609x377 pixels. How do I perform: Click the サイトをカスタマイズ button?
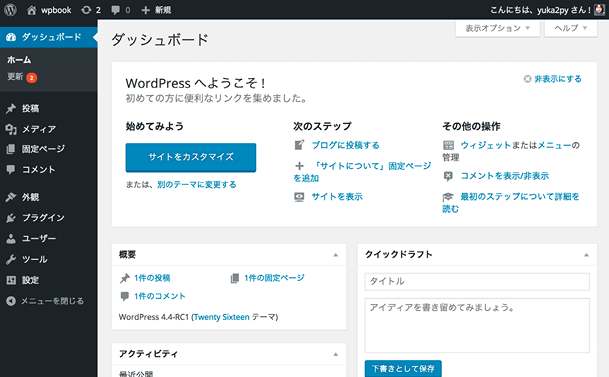tap(191, 157)
